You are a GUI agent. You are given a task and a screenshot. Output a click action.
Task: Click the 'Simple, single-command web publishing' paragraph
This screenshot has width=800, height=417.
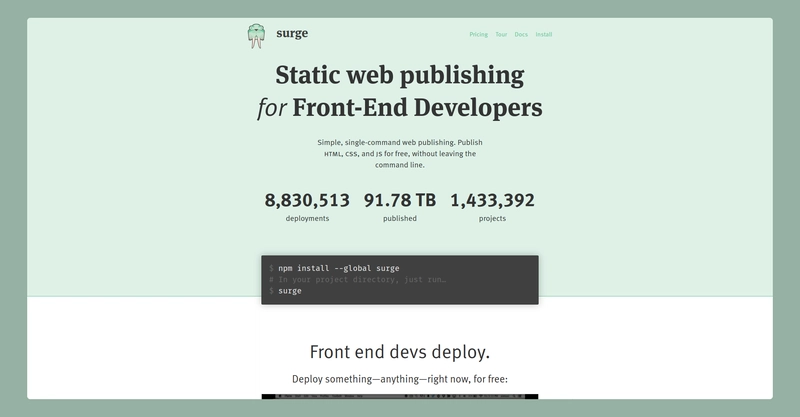click(x=399, y=154)
